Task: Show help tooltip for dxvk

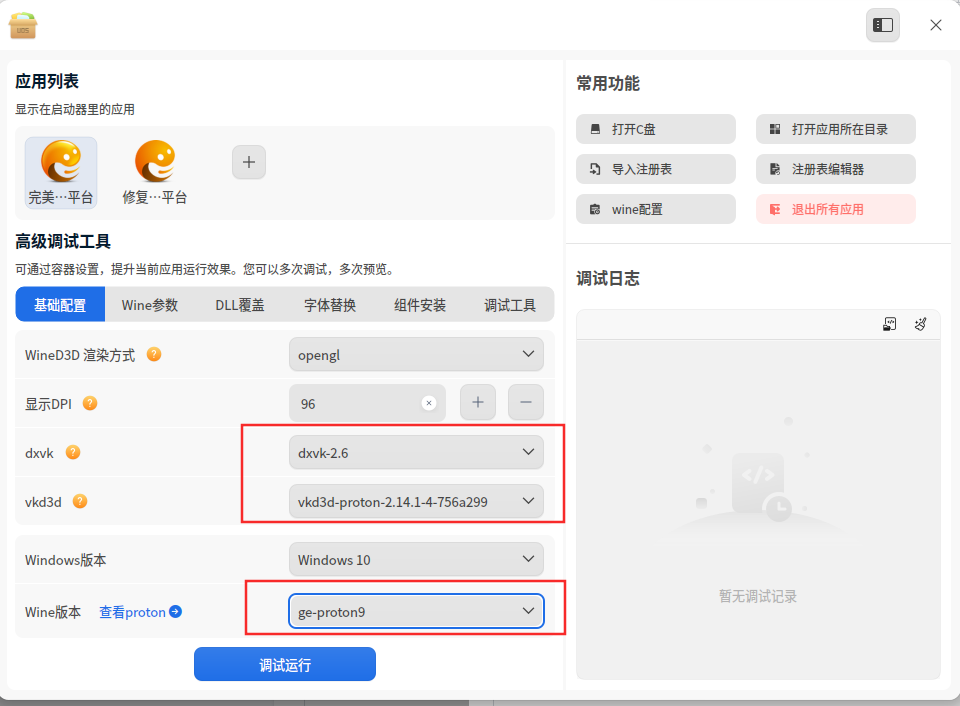Action: (x=73, y=453)
